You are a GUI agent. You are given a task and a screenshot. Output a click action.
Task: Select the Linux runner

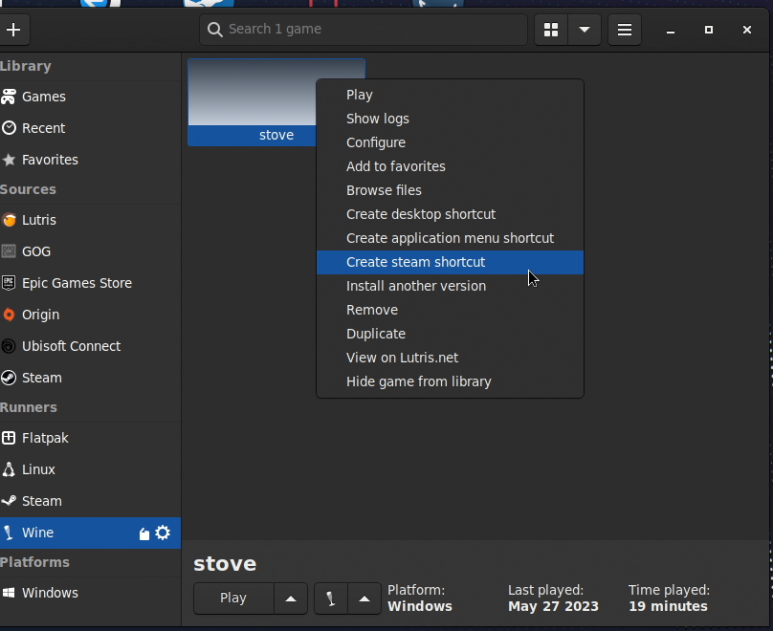pos(90,469)
